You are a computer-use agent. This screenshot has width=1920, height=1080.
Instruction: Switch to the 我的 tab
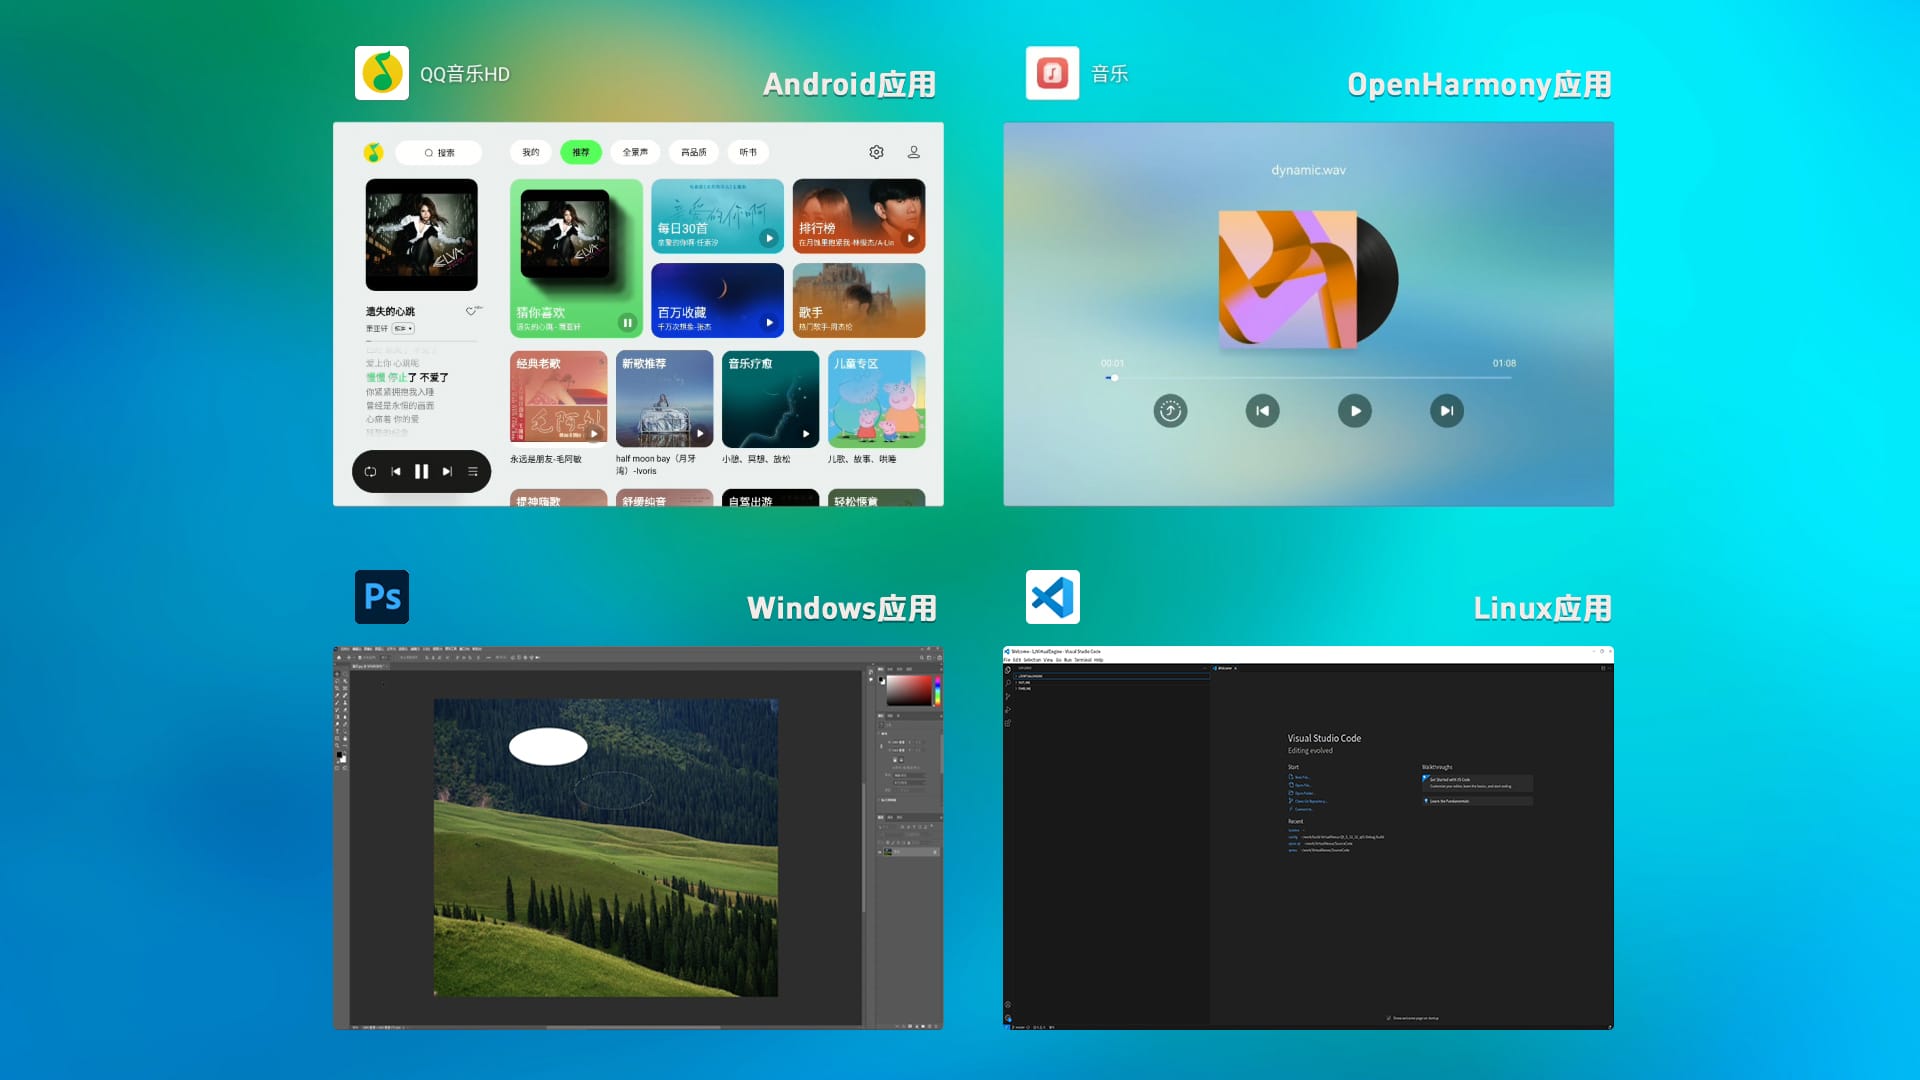(x=531, y=152)
